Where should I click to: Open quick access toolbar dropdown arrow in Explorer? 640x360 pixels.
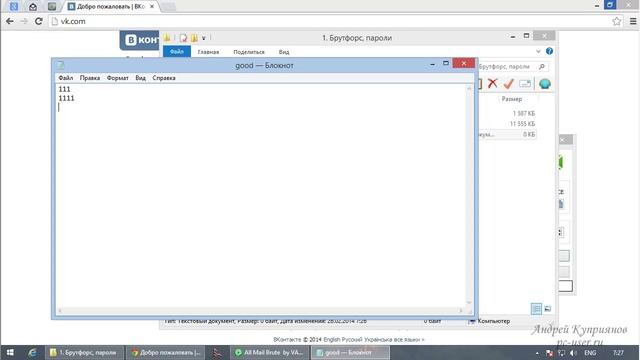[204, 38]
